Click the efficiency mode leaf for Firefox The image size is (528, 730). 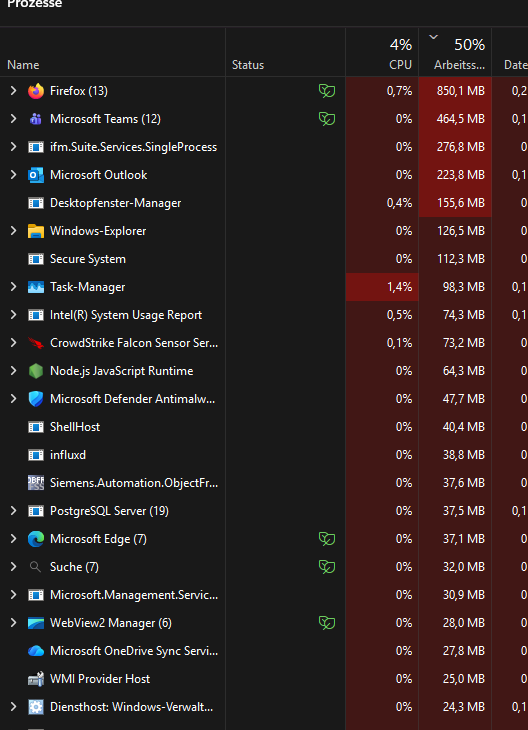click(327, 91)
